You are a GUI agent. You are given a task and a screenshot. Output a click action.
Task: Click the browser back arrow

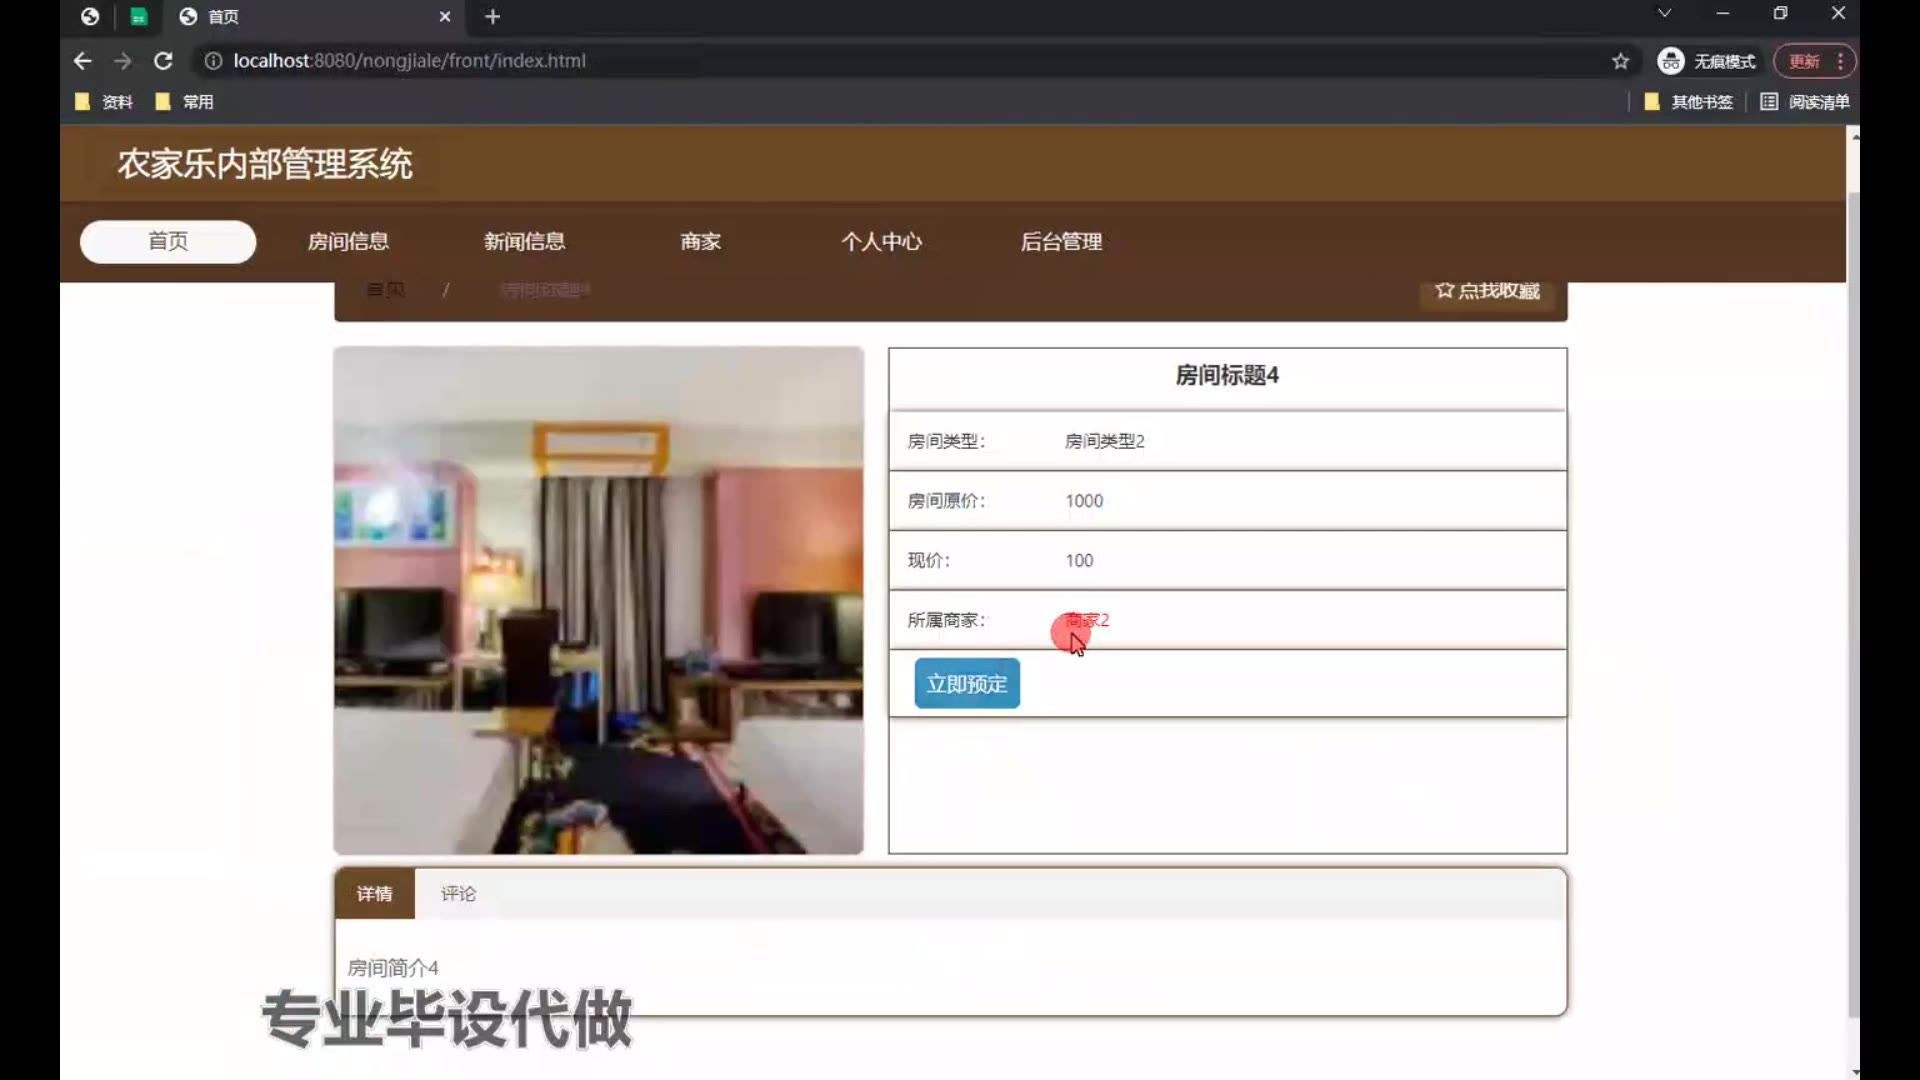[83, 61]
